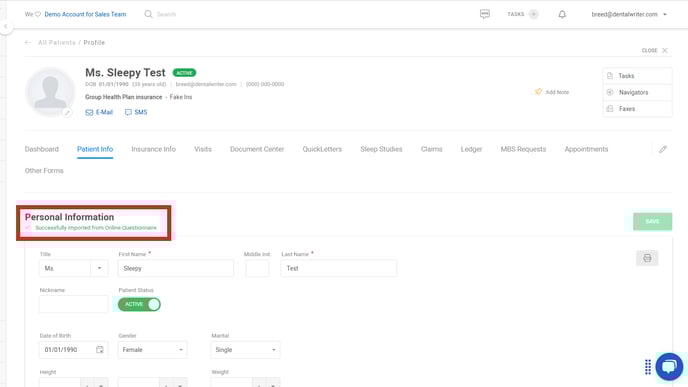688x387 pixels.
Task: Click the All Patients breadcrumb link
Action: (57, 43)
